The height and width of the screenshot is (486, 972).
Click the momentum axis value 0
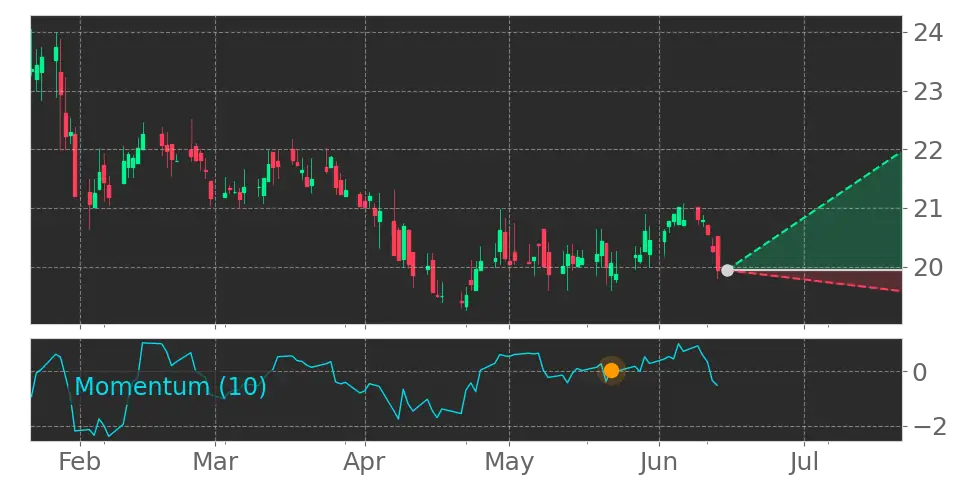click(921, 372)
